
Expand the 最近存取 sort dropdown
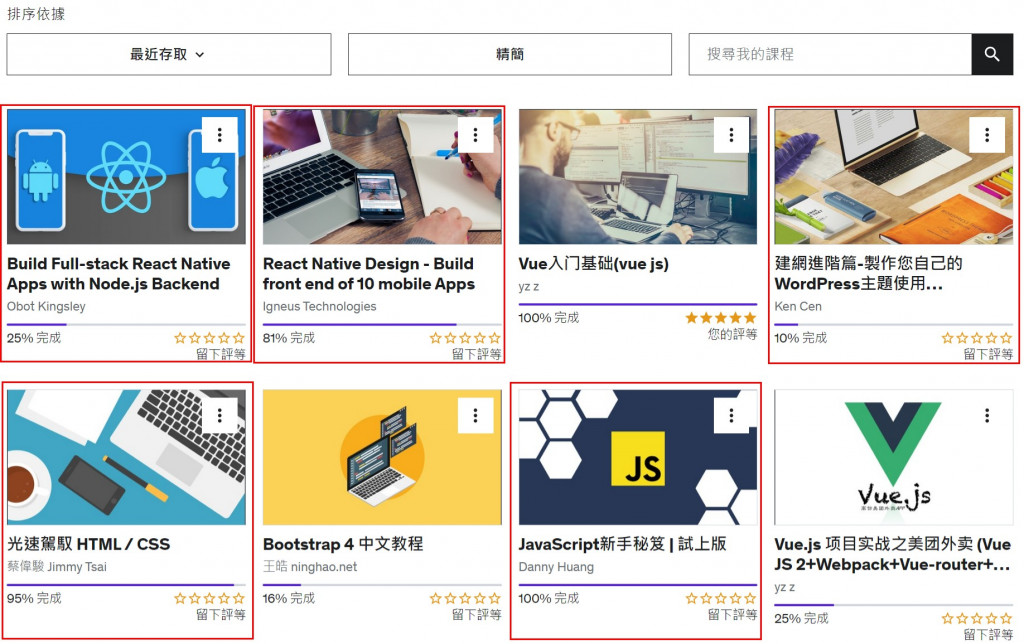168,54
